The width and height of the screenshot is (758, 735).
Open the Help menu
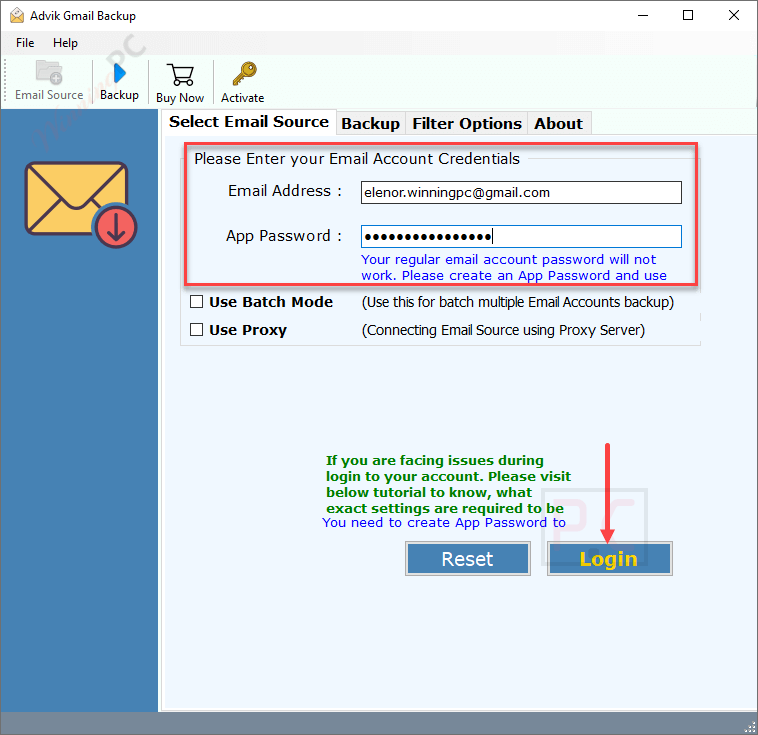pos(65,43)
